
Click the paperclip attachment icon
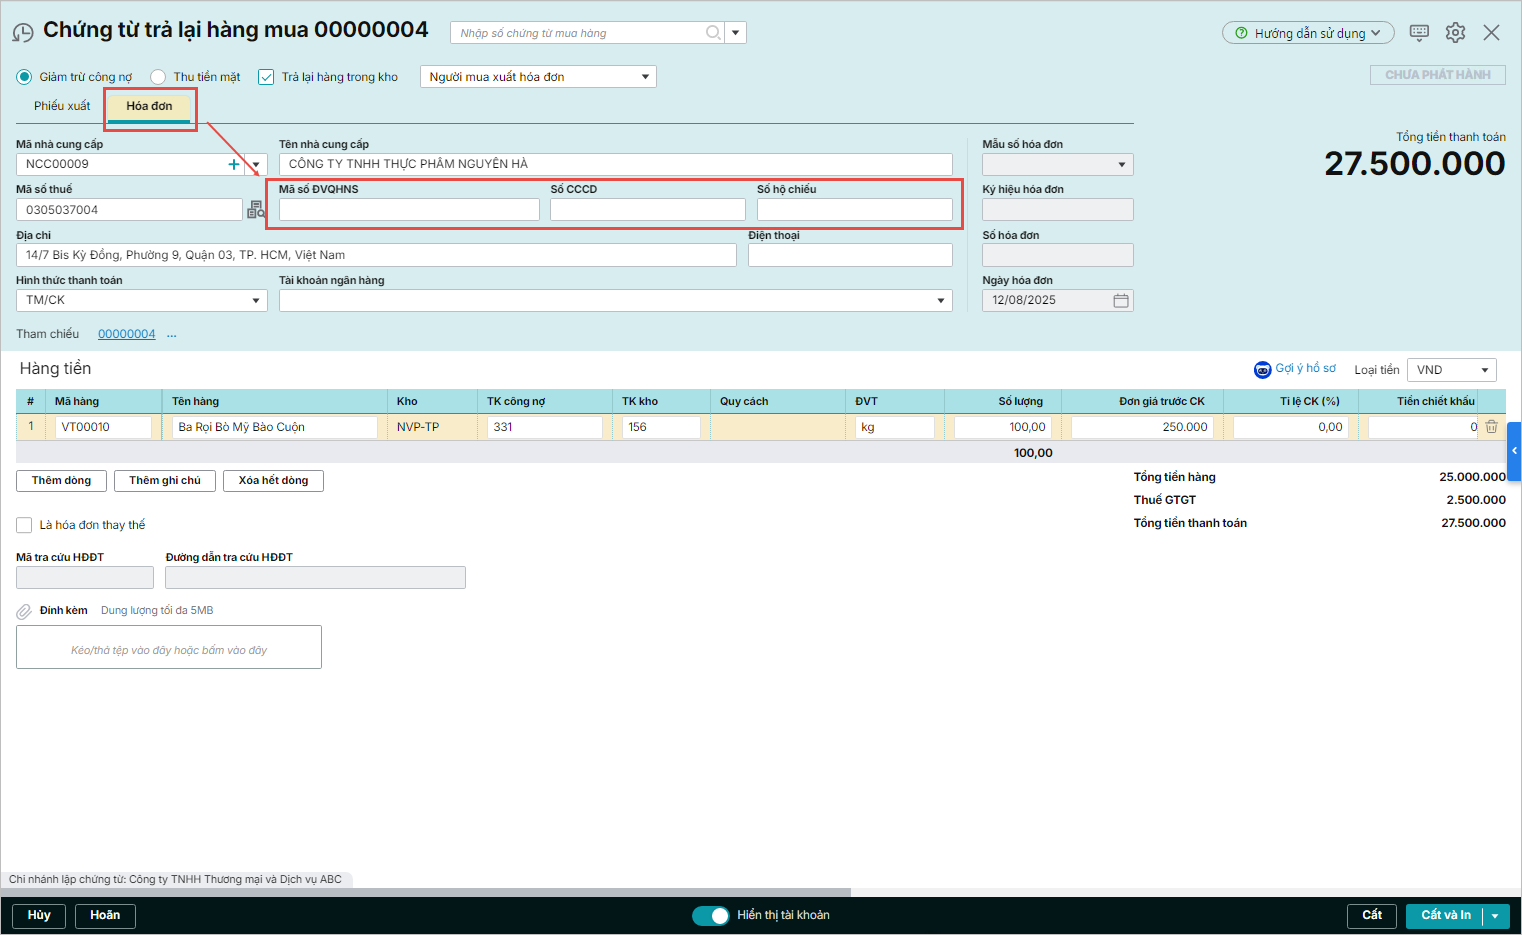click(24, 611)
